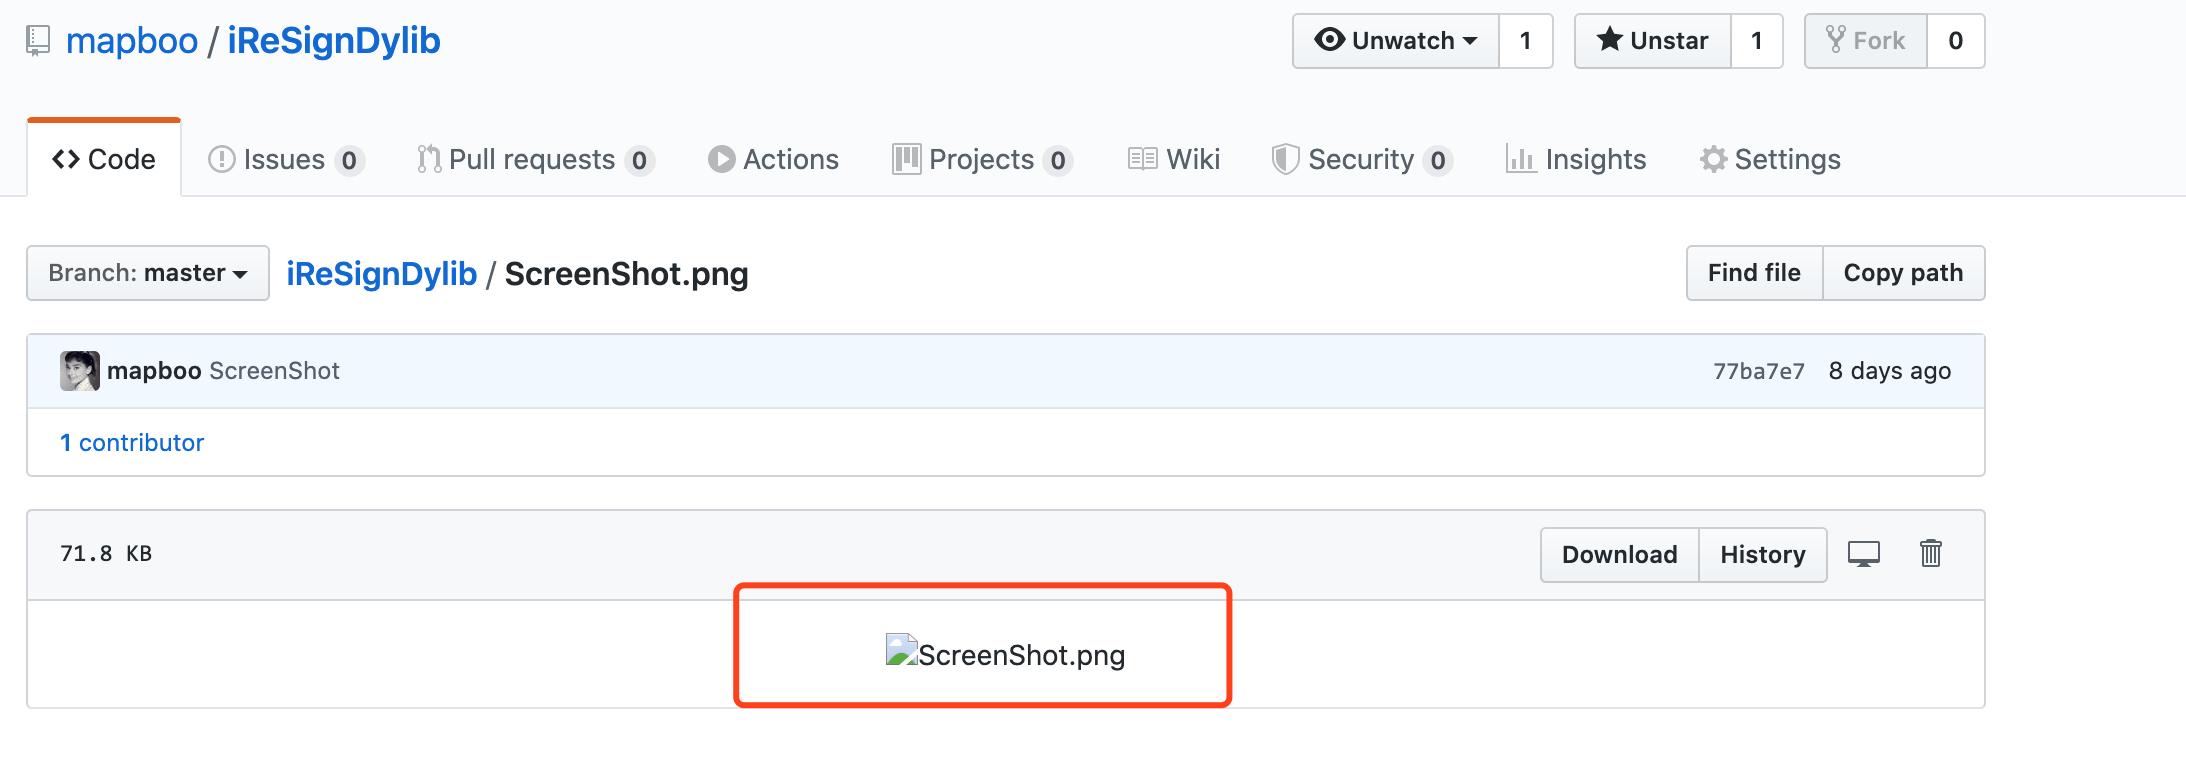The height and width of the screenshot is (772, 2186).
Task: Click the repository book icon
Action: point(37,41)
